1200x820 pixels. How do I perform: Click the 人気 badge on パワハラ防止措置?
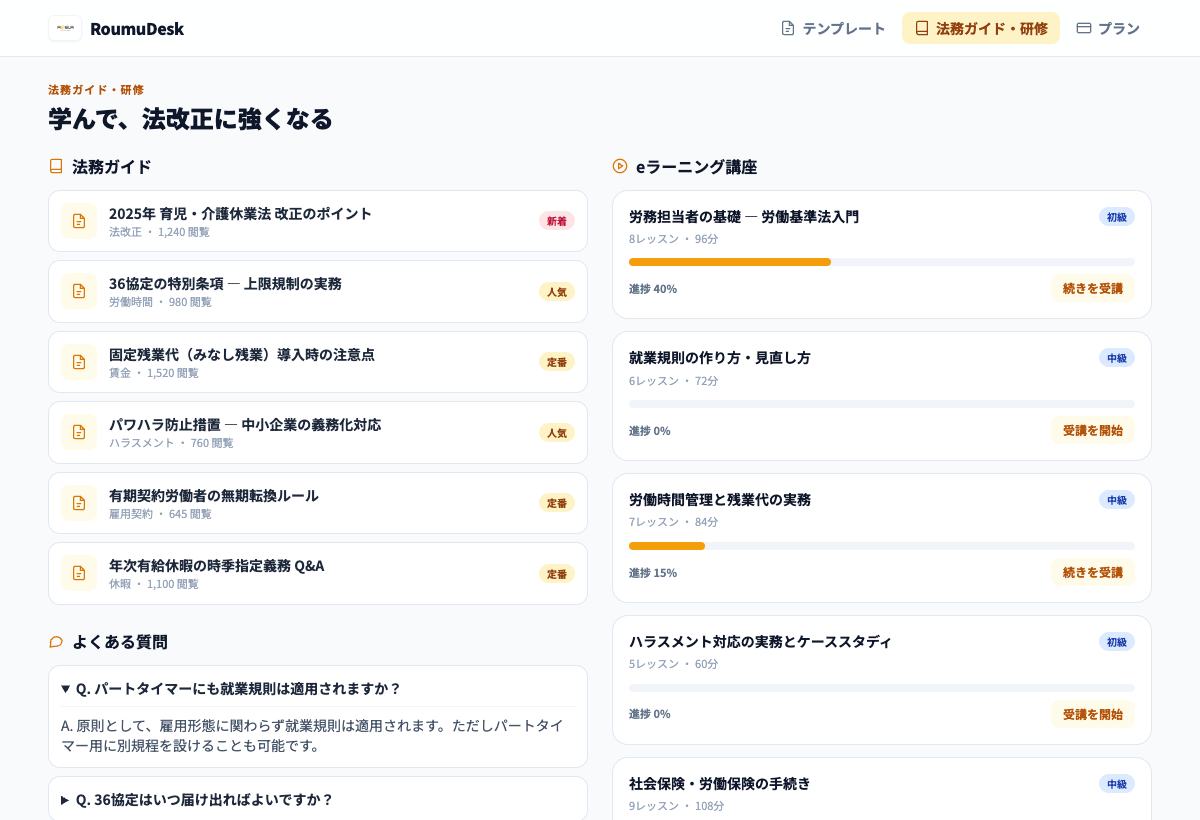tap(557, 433)
